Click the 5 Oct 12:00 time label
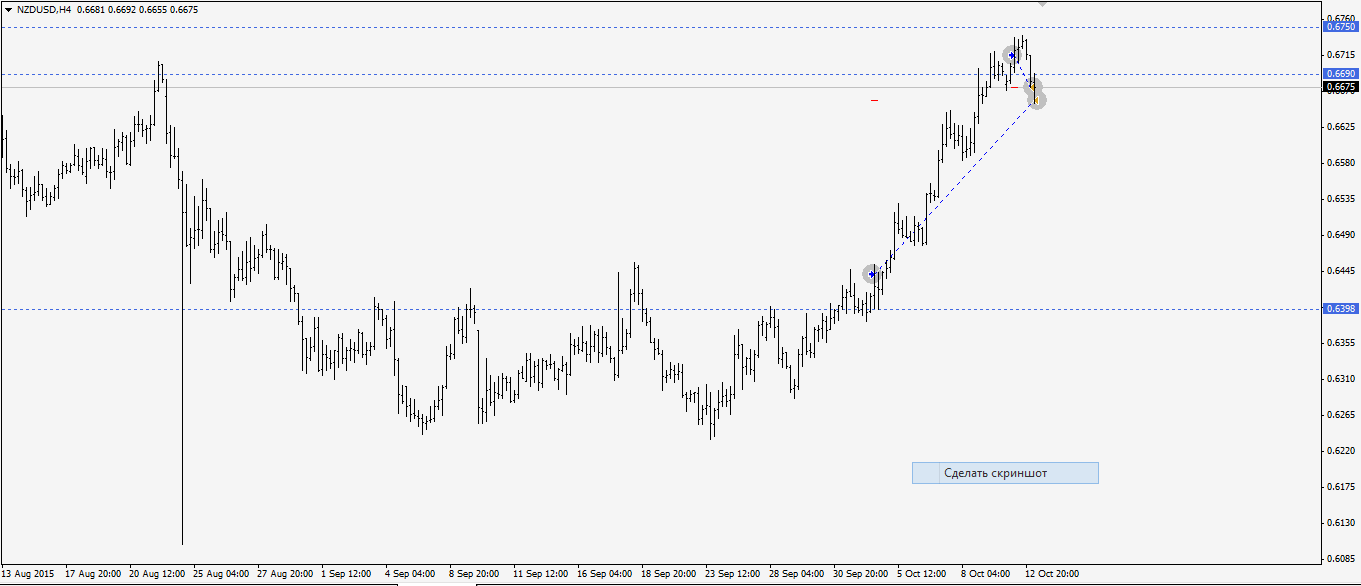The height and width of the screenshot is (586, 1361). tap(922, 574)
